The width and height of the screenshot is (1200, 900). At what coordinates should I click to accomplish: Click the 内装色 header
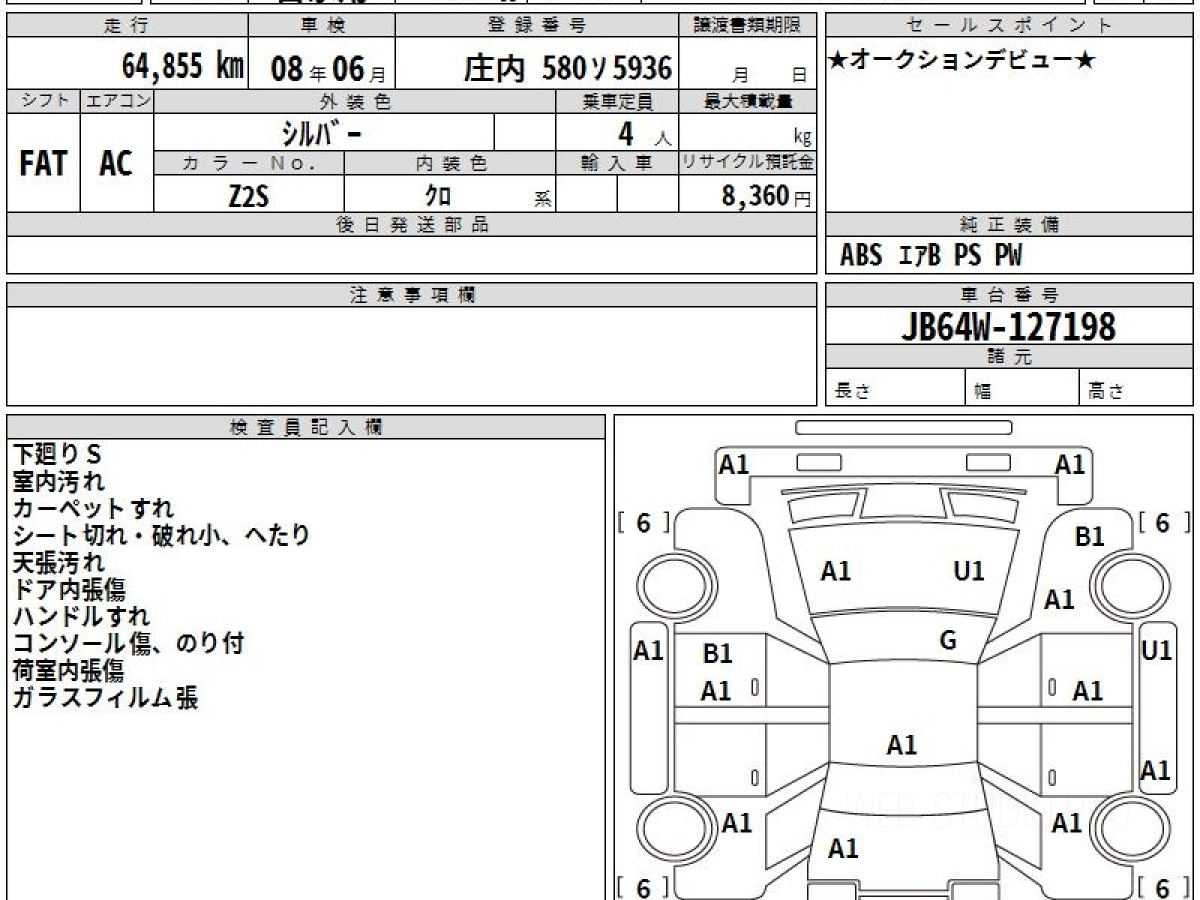click(450, 163)
